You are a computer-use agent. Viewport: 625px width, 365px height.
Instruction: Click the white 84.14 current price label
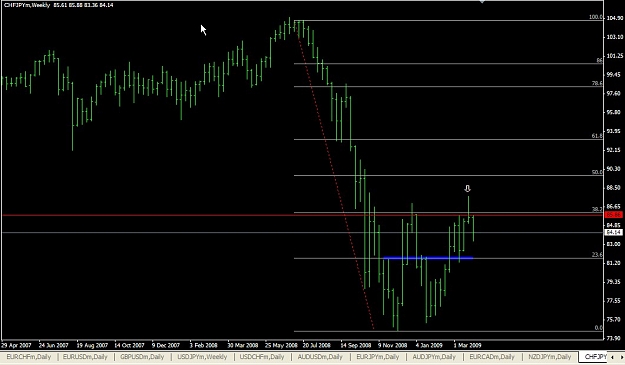coord(614,232)
